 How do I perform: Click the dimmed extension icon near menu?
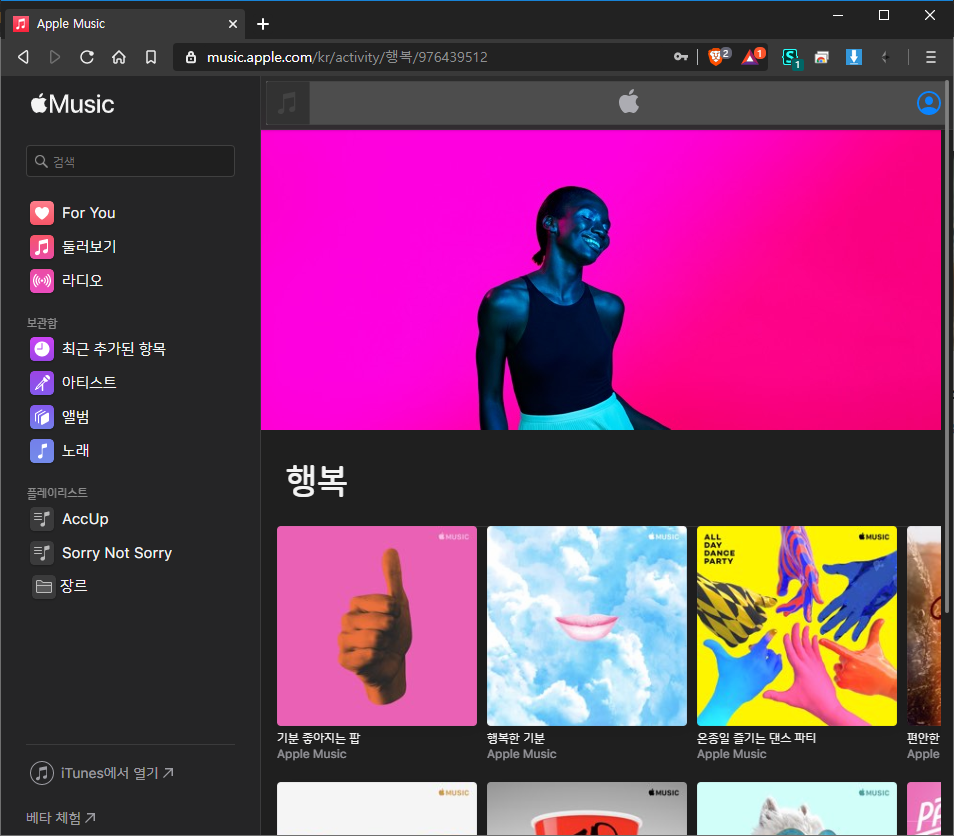(x=885, y=57)
